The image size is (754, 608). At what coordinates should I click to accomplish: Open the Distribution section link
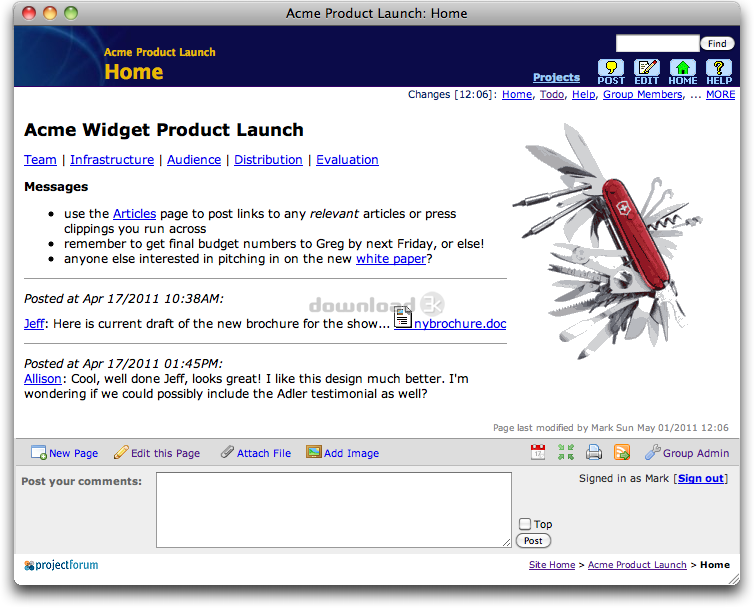pyautogui.click(x=268, y=160)
